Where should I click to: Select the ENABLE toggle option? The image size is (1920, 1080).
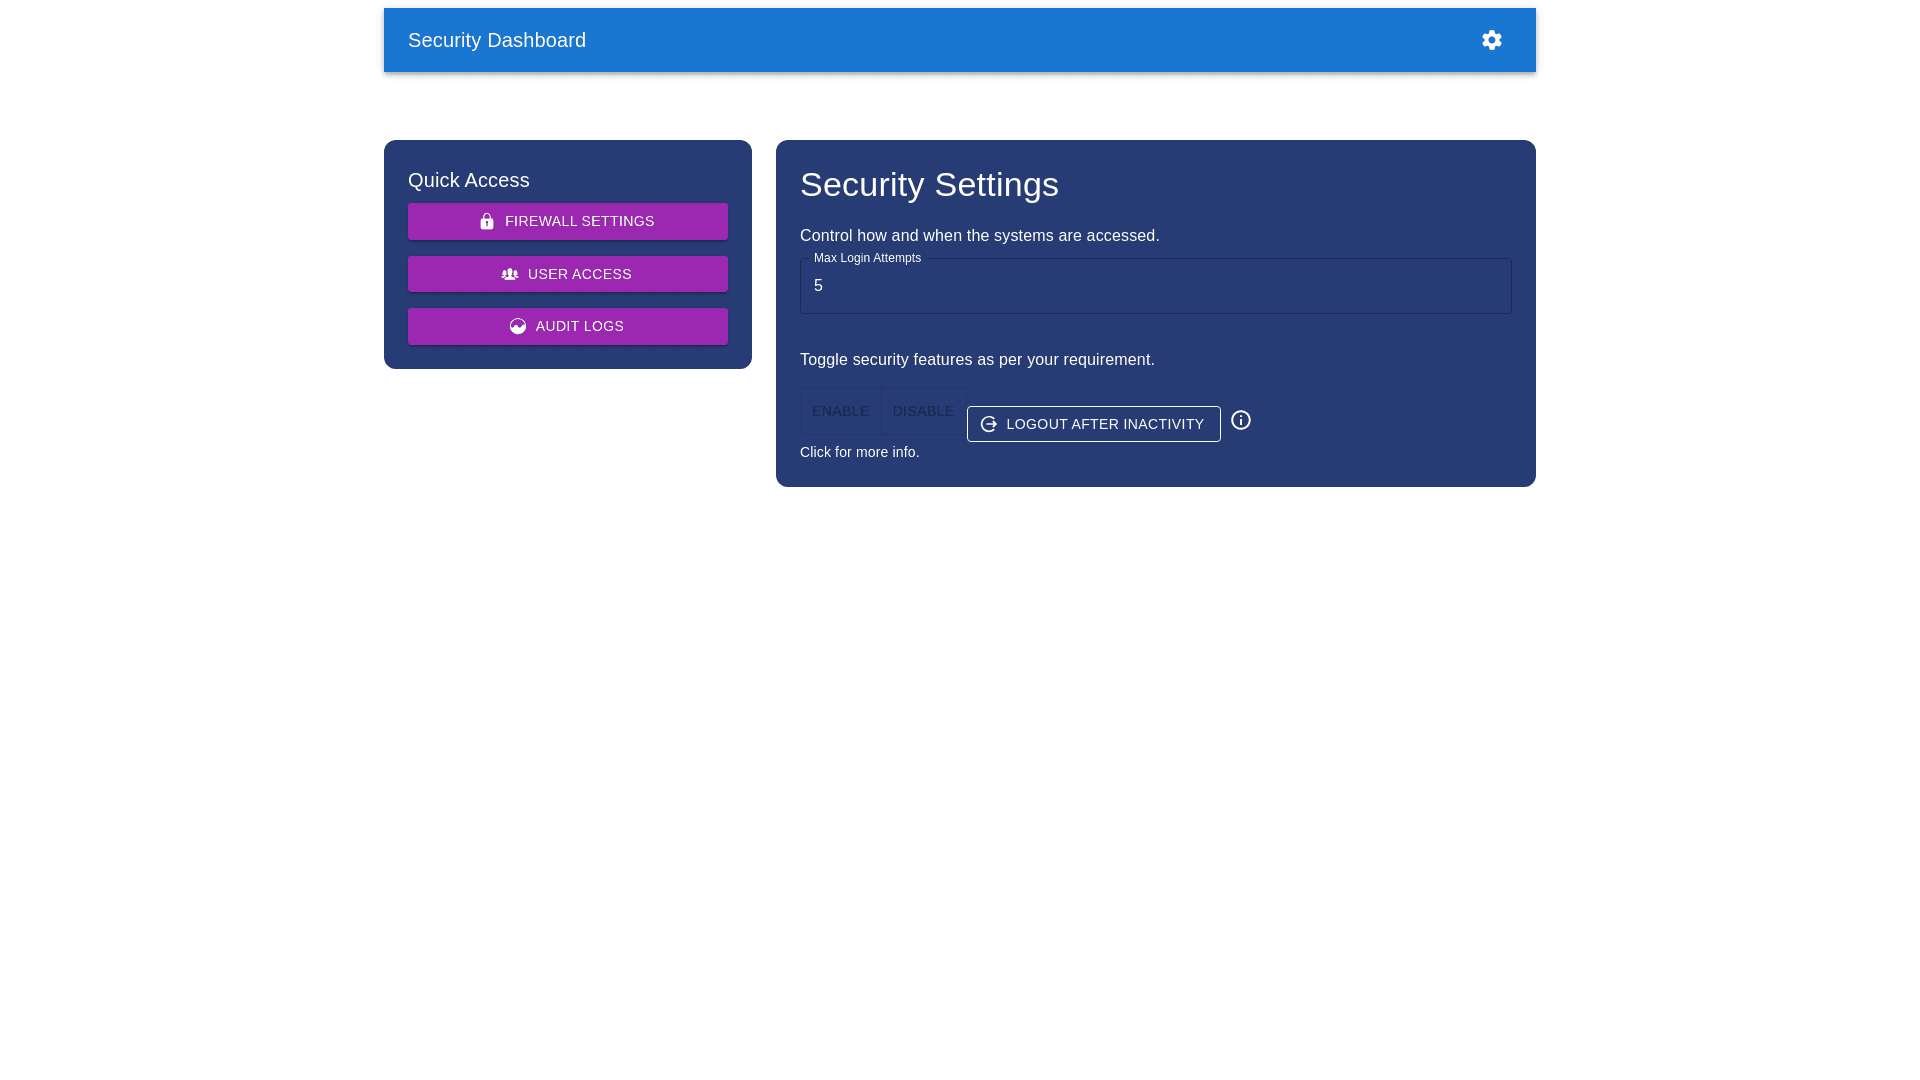coord(840,411)
